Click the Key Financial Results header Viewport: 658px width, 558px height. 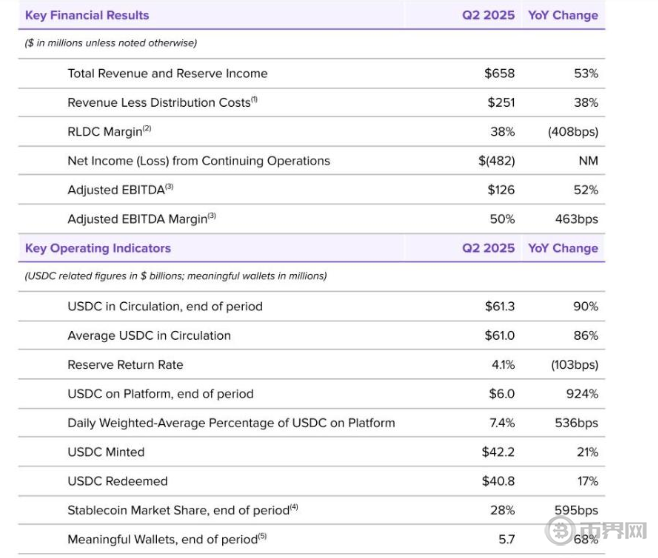tap(87, 15)
